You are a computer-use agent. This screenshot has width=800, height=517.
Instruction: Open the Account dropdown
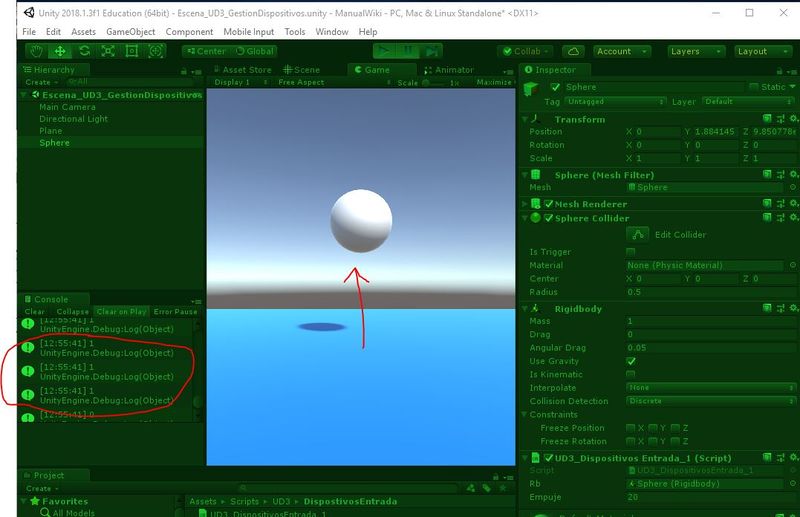pyautogui.click(x=621, y=51)
